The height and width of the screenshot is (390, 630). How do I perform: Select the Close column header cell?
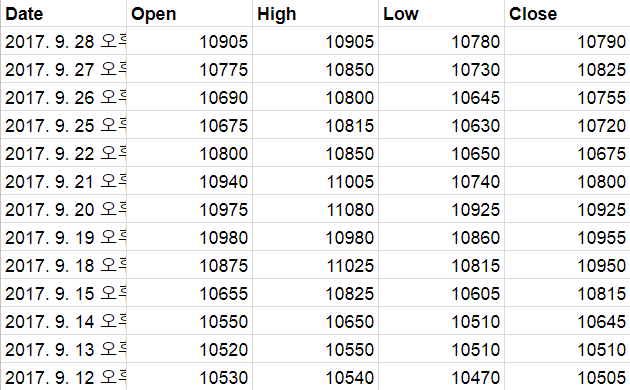tap(567, 14)
